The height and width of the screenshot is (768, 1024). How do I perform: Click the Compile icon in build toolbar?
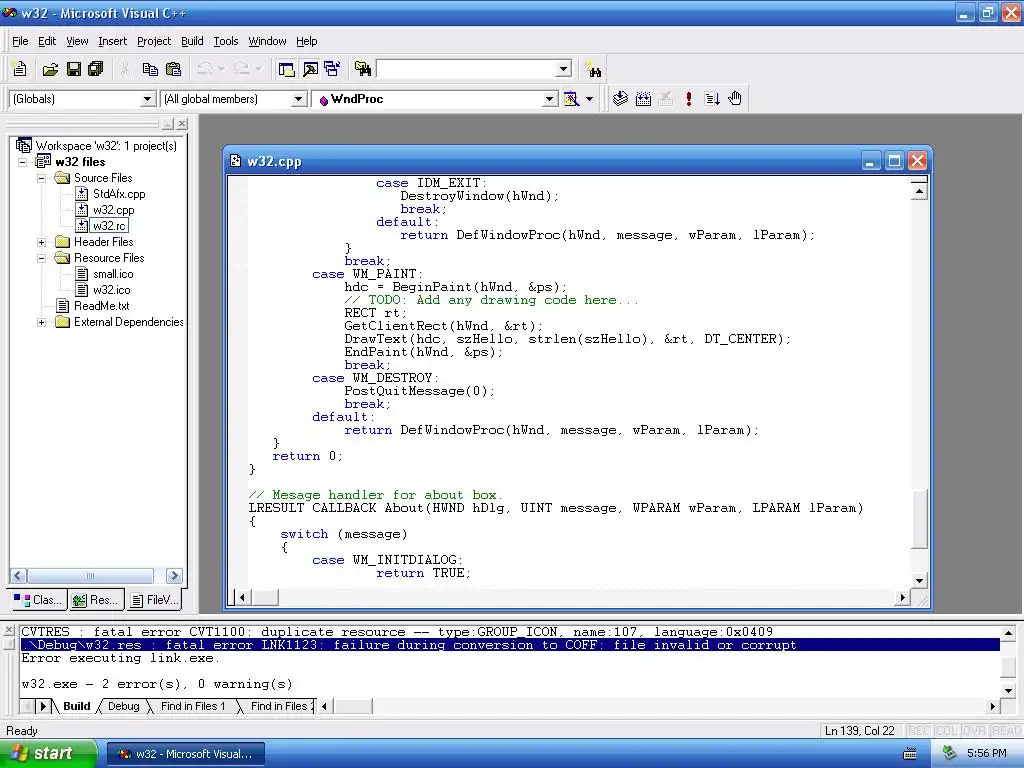click(620, 99)
